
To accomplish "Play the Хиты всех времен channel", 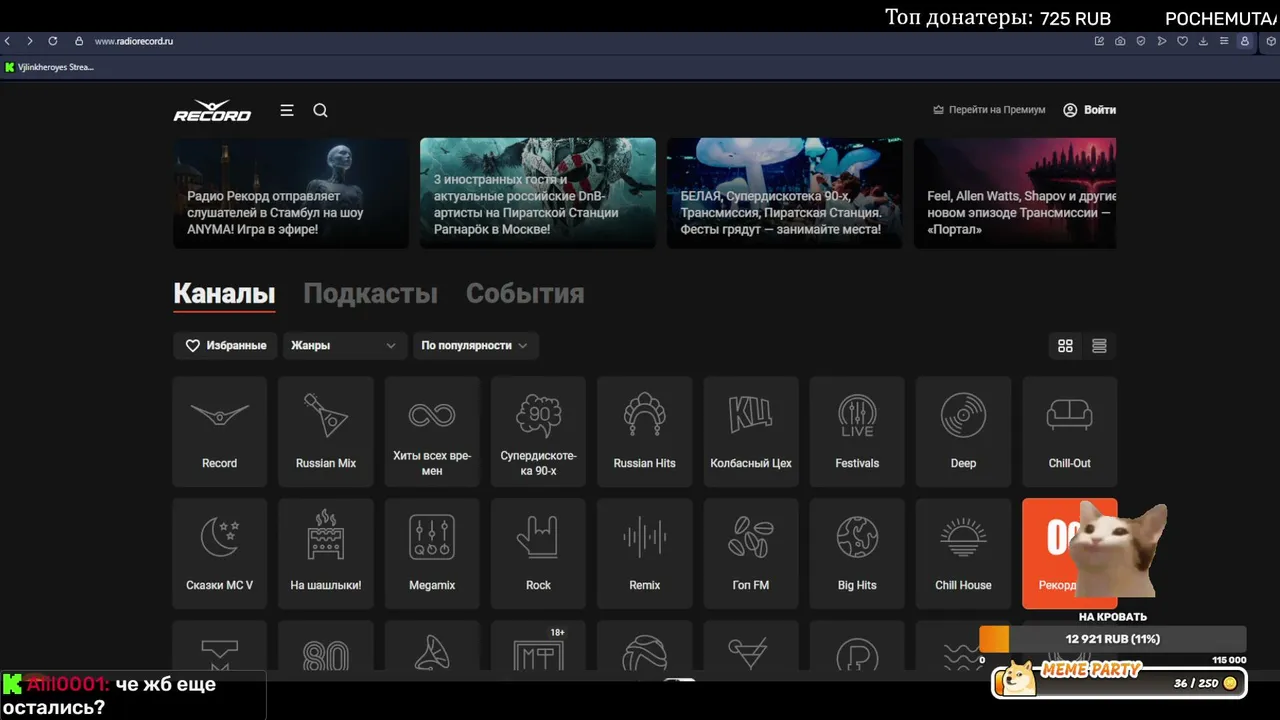I will 432,431.
